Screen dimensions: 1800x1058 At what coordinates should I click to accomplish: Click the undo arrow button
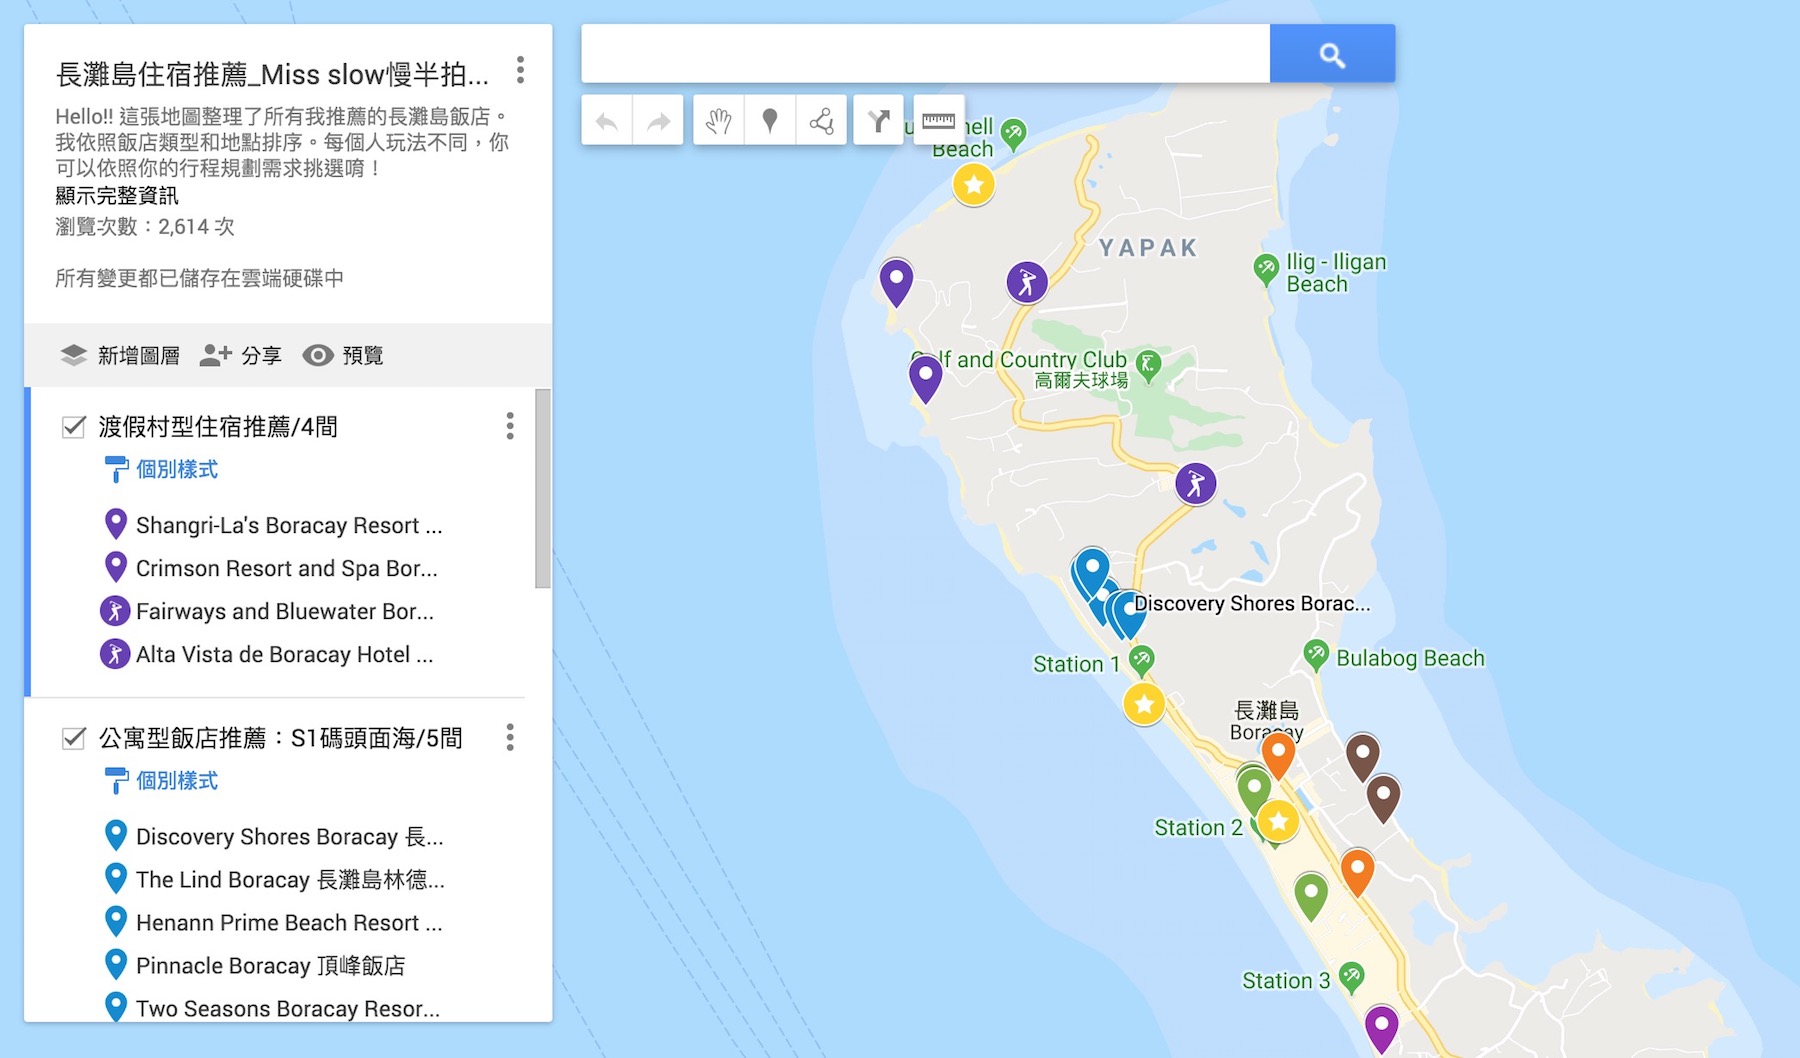point(606,121)
